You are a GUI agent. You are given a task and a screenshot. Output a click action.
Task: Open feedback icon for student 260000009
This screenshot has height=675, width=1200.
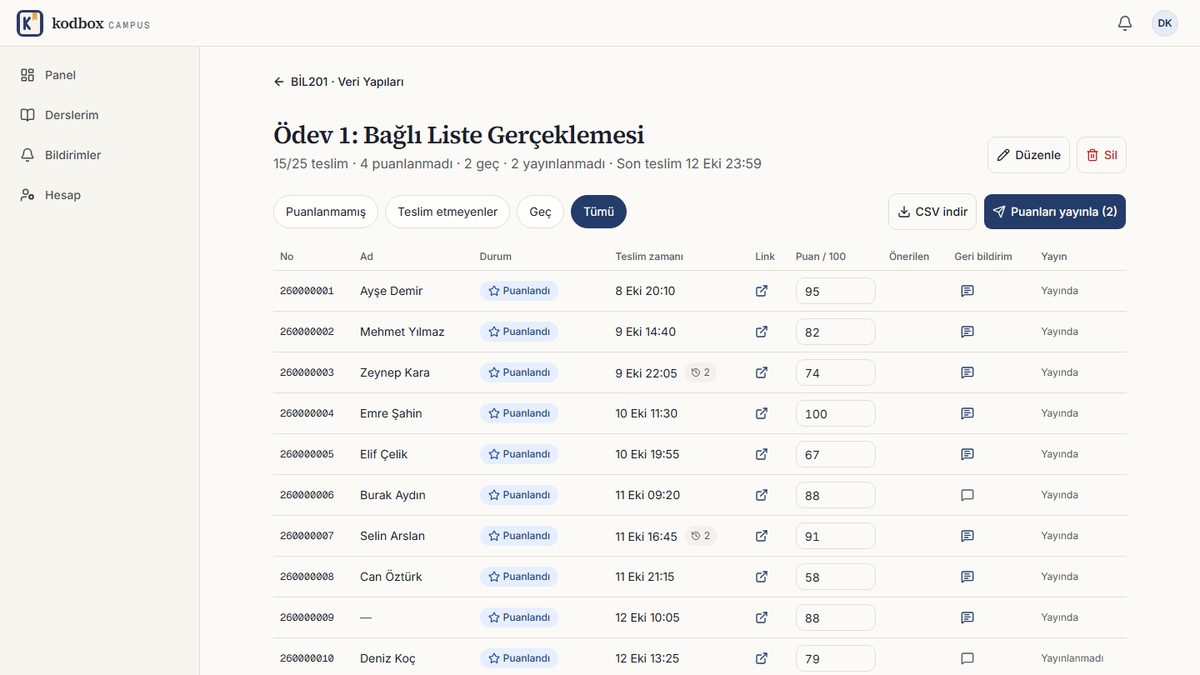(967, 618)
